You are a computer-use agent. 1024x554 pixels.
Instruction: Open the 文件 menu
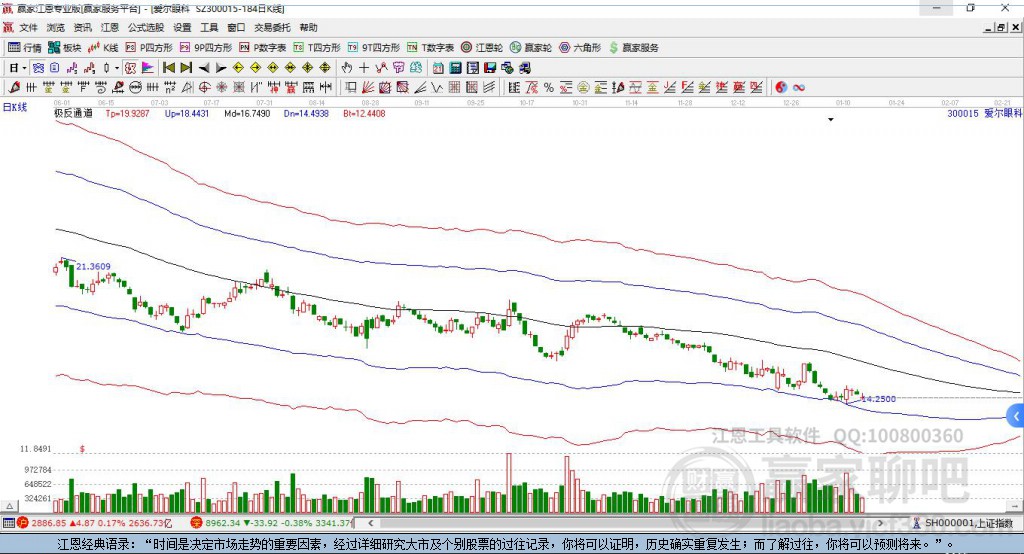[x=29, y=27]
